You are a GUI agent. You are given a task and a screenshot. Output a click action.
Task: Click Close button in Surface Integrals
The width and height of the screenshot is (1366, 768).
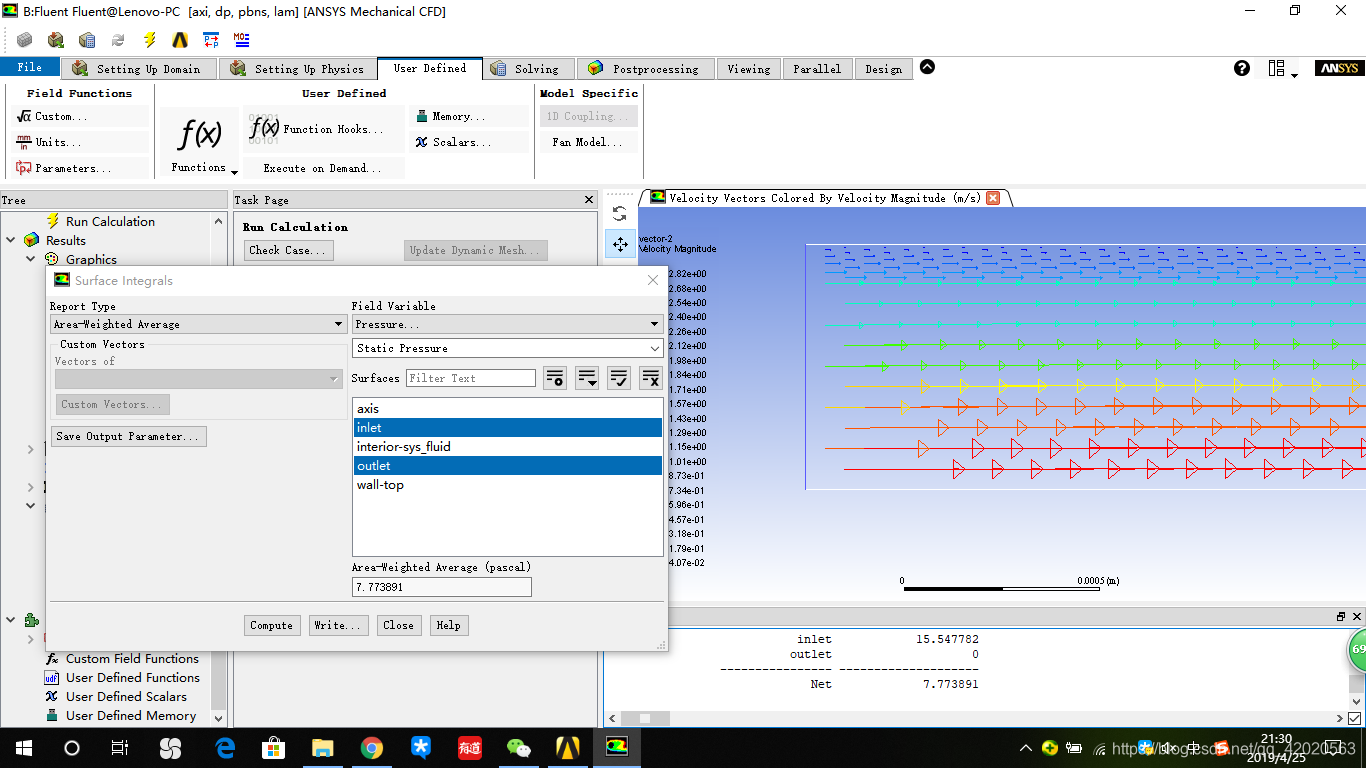click(x=398, y=625)
